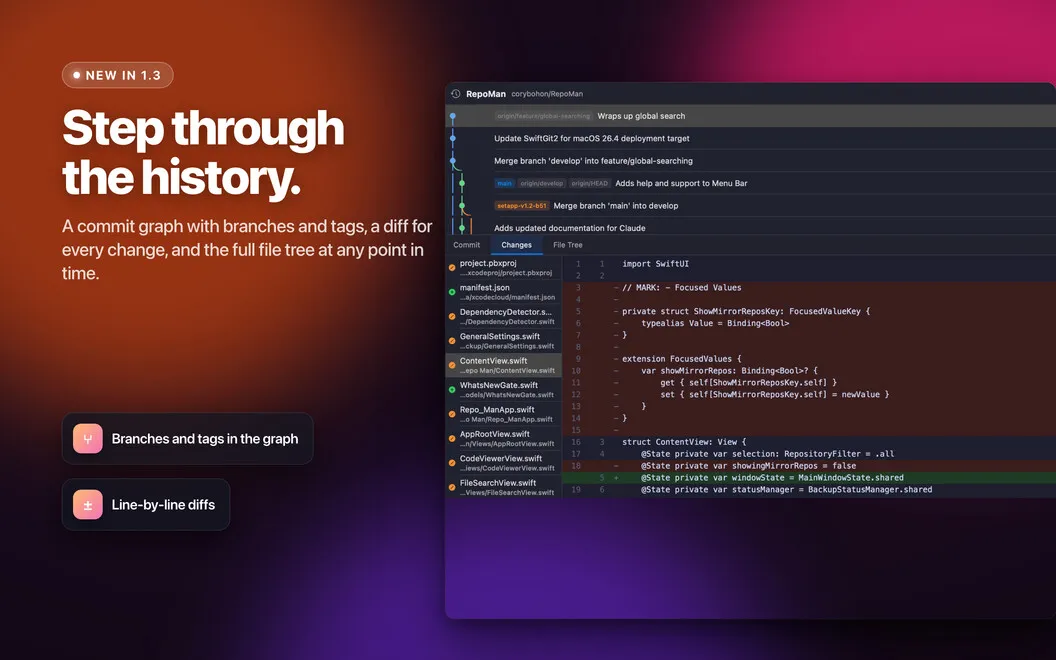Click the graph node for 'Wraps up global search'
Screen dimensions: 1056x660
[x=453, y=116]
